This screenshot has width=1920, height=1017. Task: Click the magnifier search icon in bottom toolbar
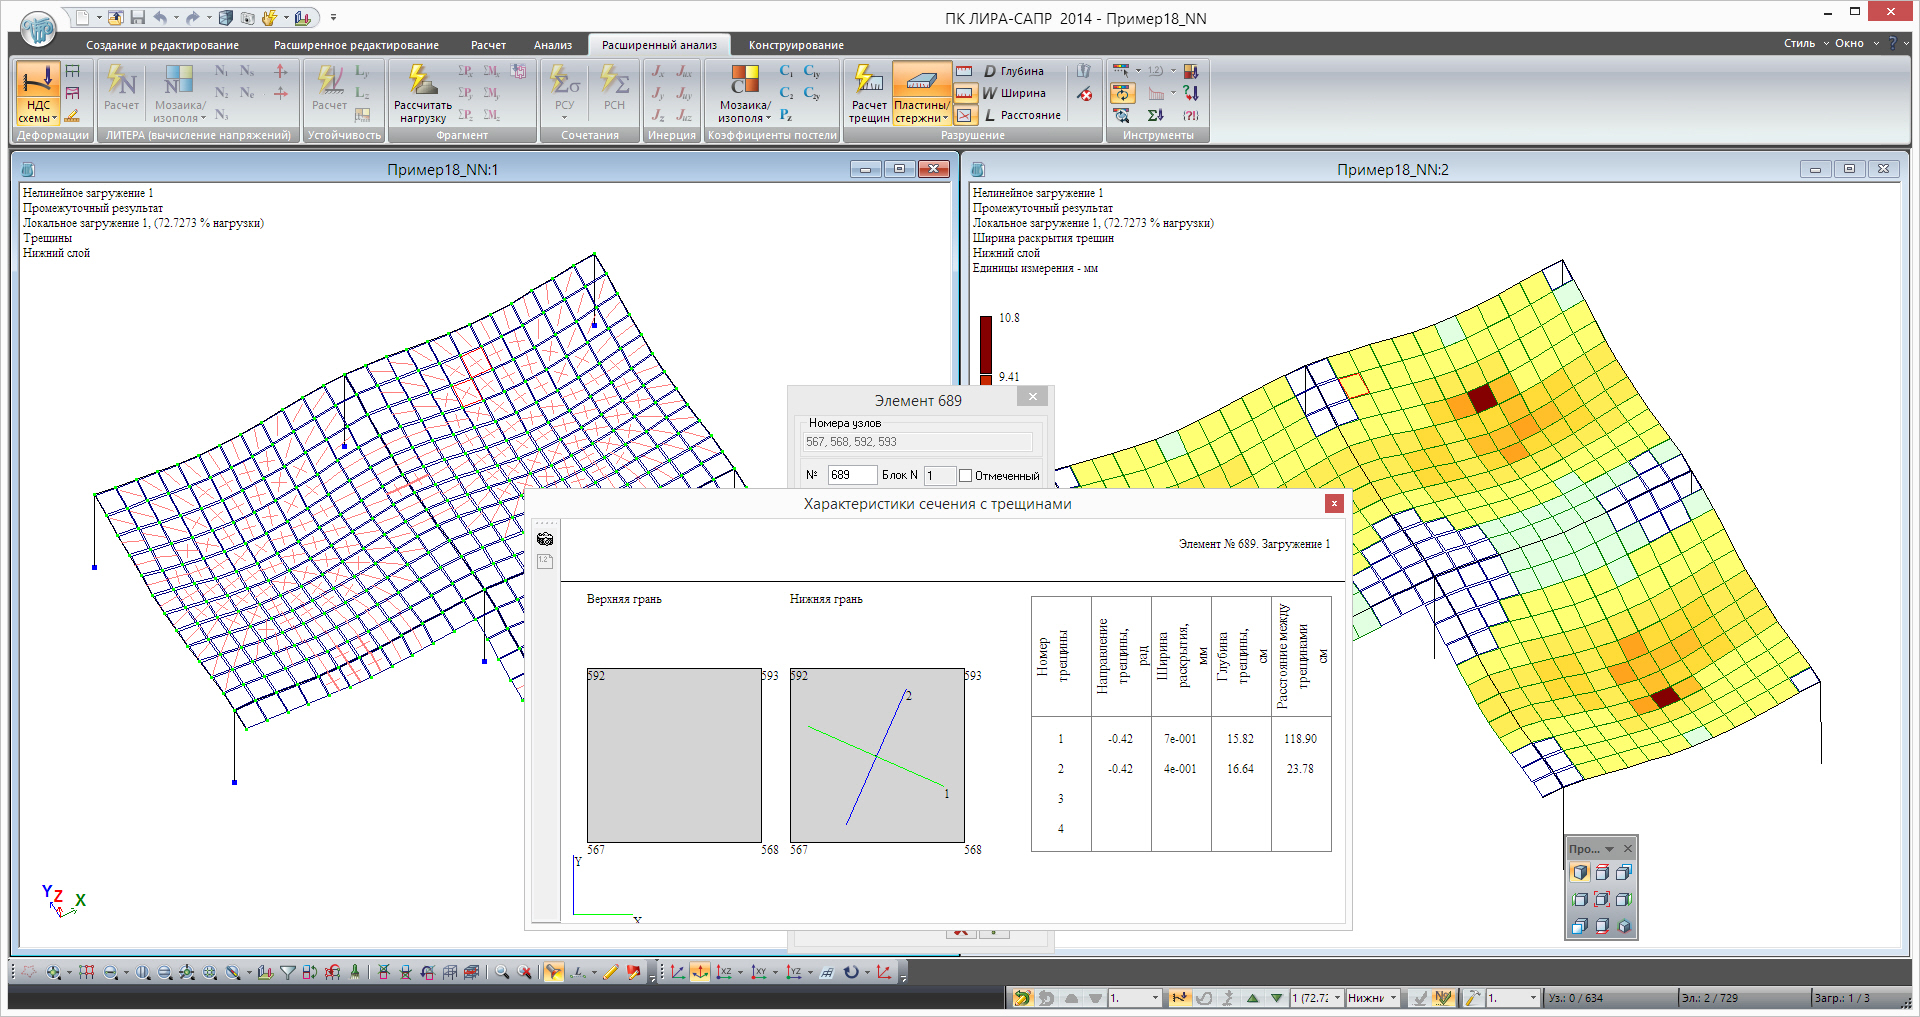pos(501,972)
